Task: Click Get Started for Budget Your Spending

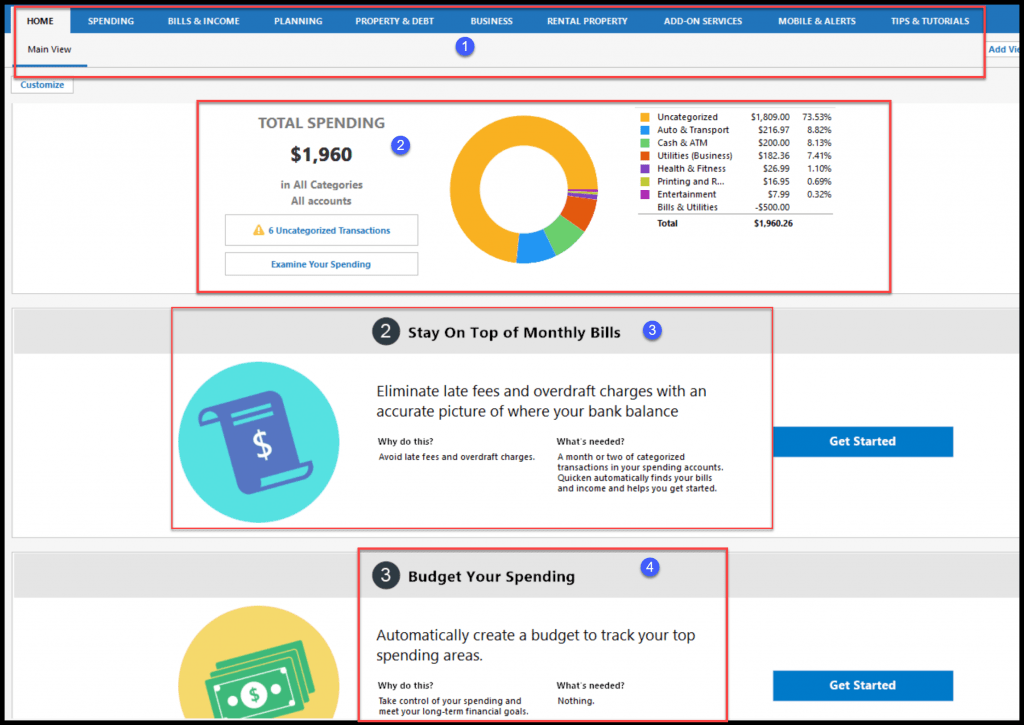Action: pos(863,685)
